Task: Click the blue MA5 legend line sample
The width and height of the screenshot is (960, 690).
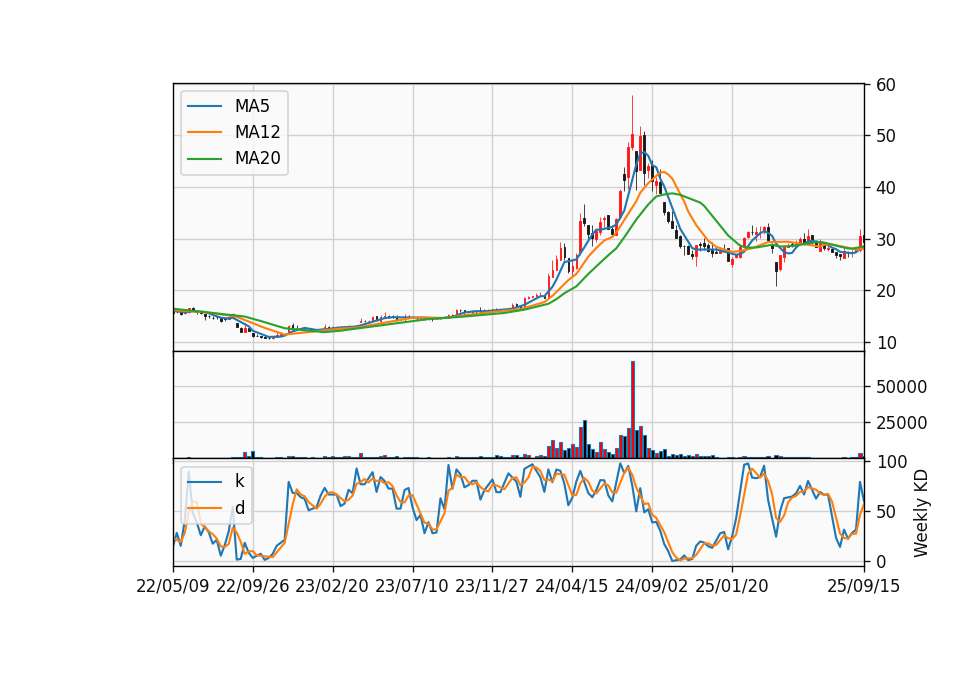Action: pyautogui.click(x=204, y=106)
